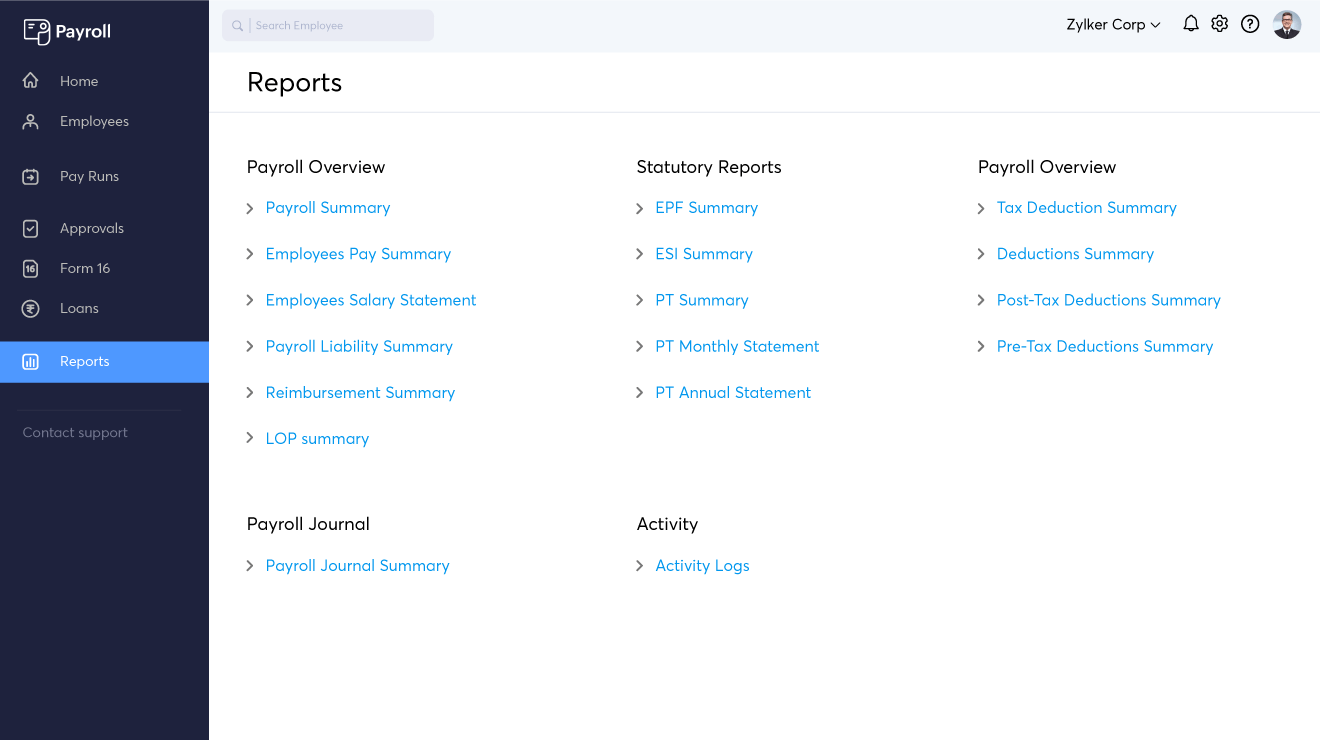Screen dimensions: 1320x740
Task: Click the Home house icon in sidebar
Action: [x=31, y=81]
